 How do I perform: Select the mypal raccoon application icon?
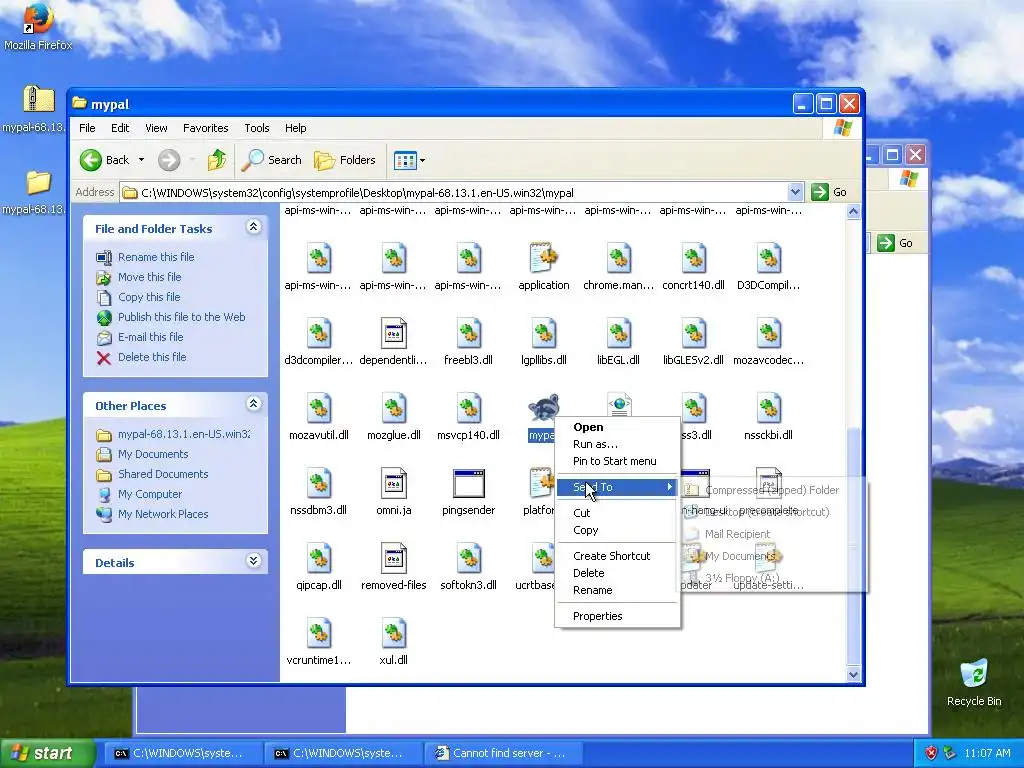coord(543,407)
